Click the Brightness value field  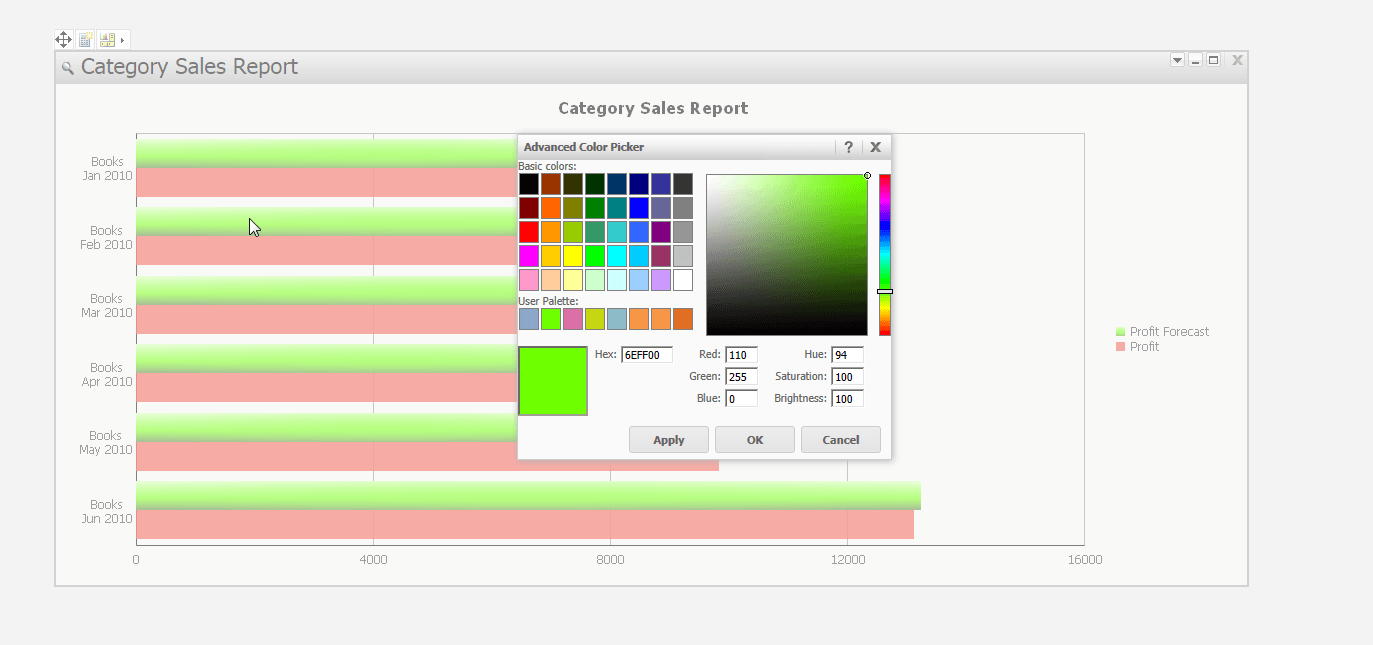[847, 399]
